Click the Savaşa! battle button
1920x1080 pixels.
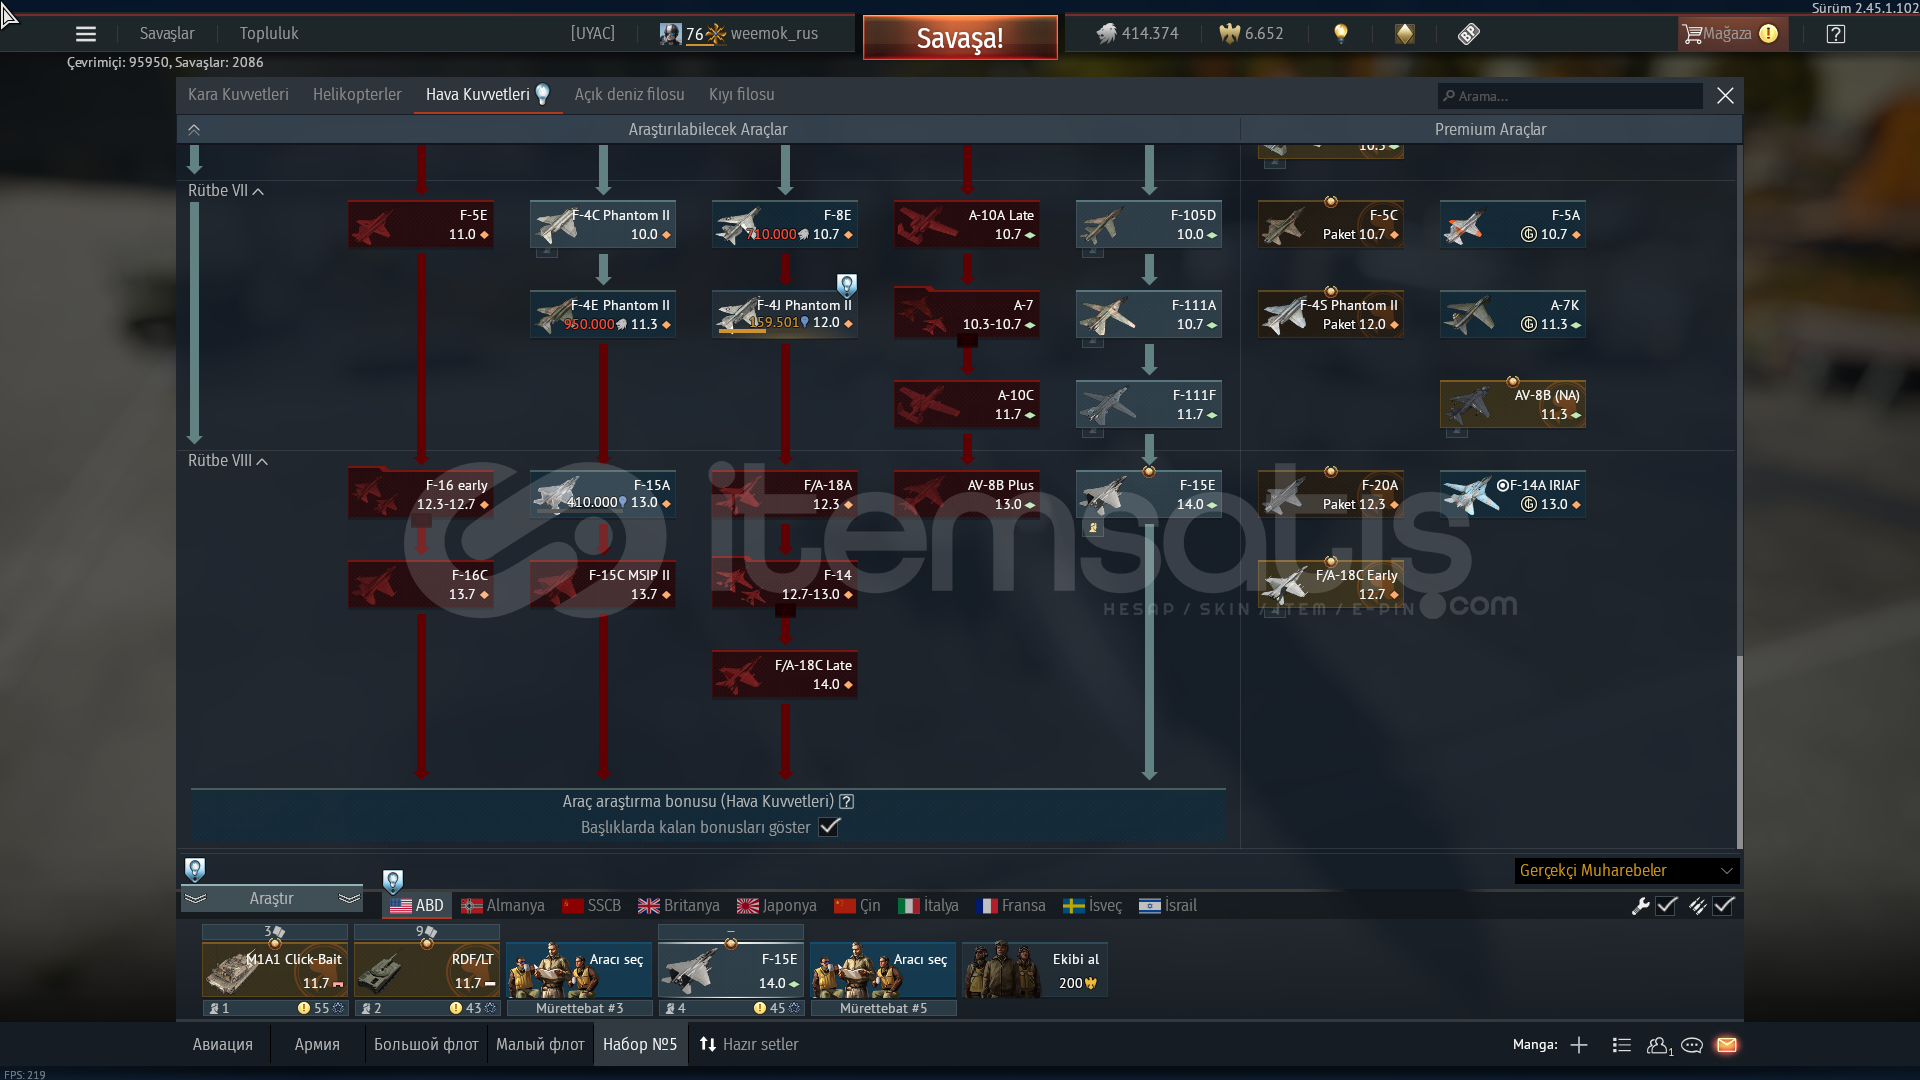[960, 38]
